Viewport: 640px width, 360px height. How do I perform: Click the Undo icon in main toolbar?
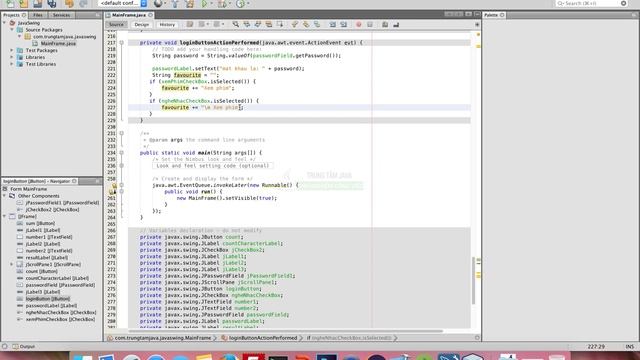(x=69, y=4)
